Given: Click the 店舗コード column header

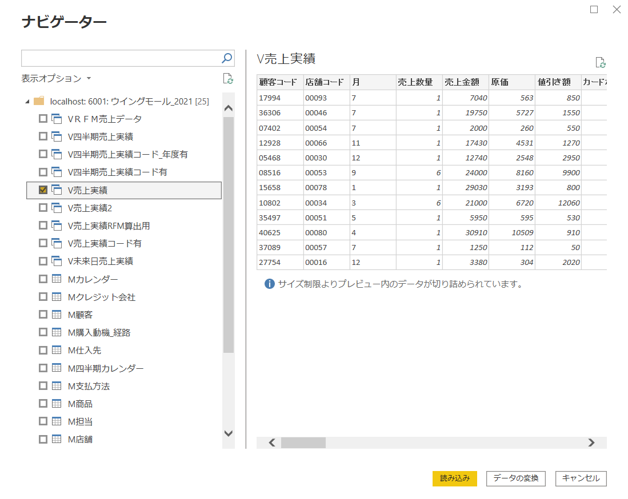Looking at the screenshot, I should [x=326, y=82].
